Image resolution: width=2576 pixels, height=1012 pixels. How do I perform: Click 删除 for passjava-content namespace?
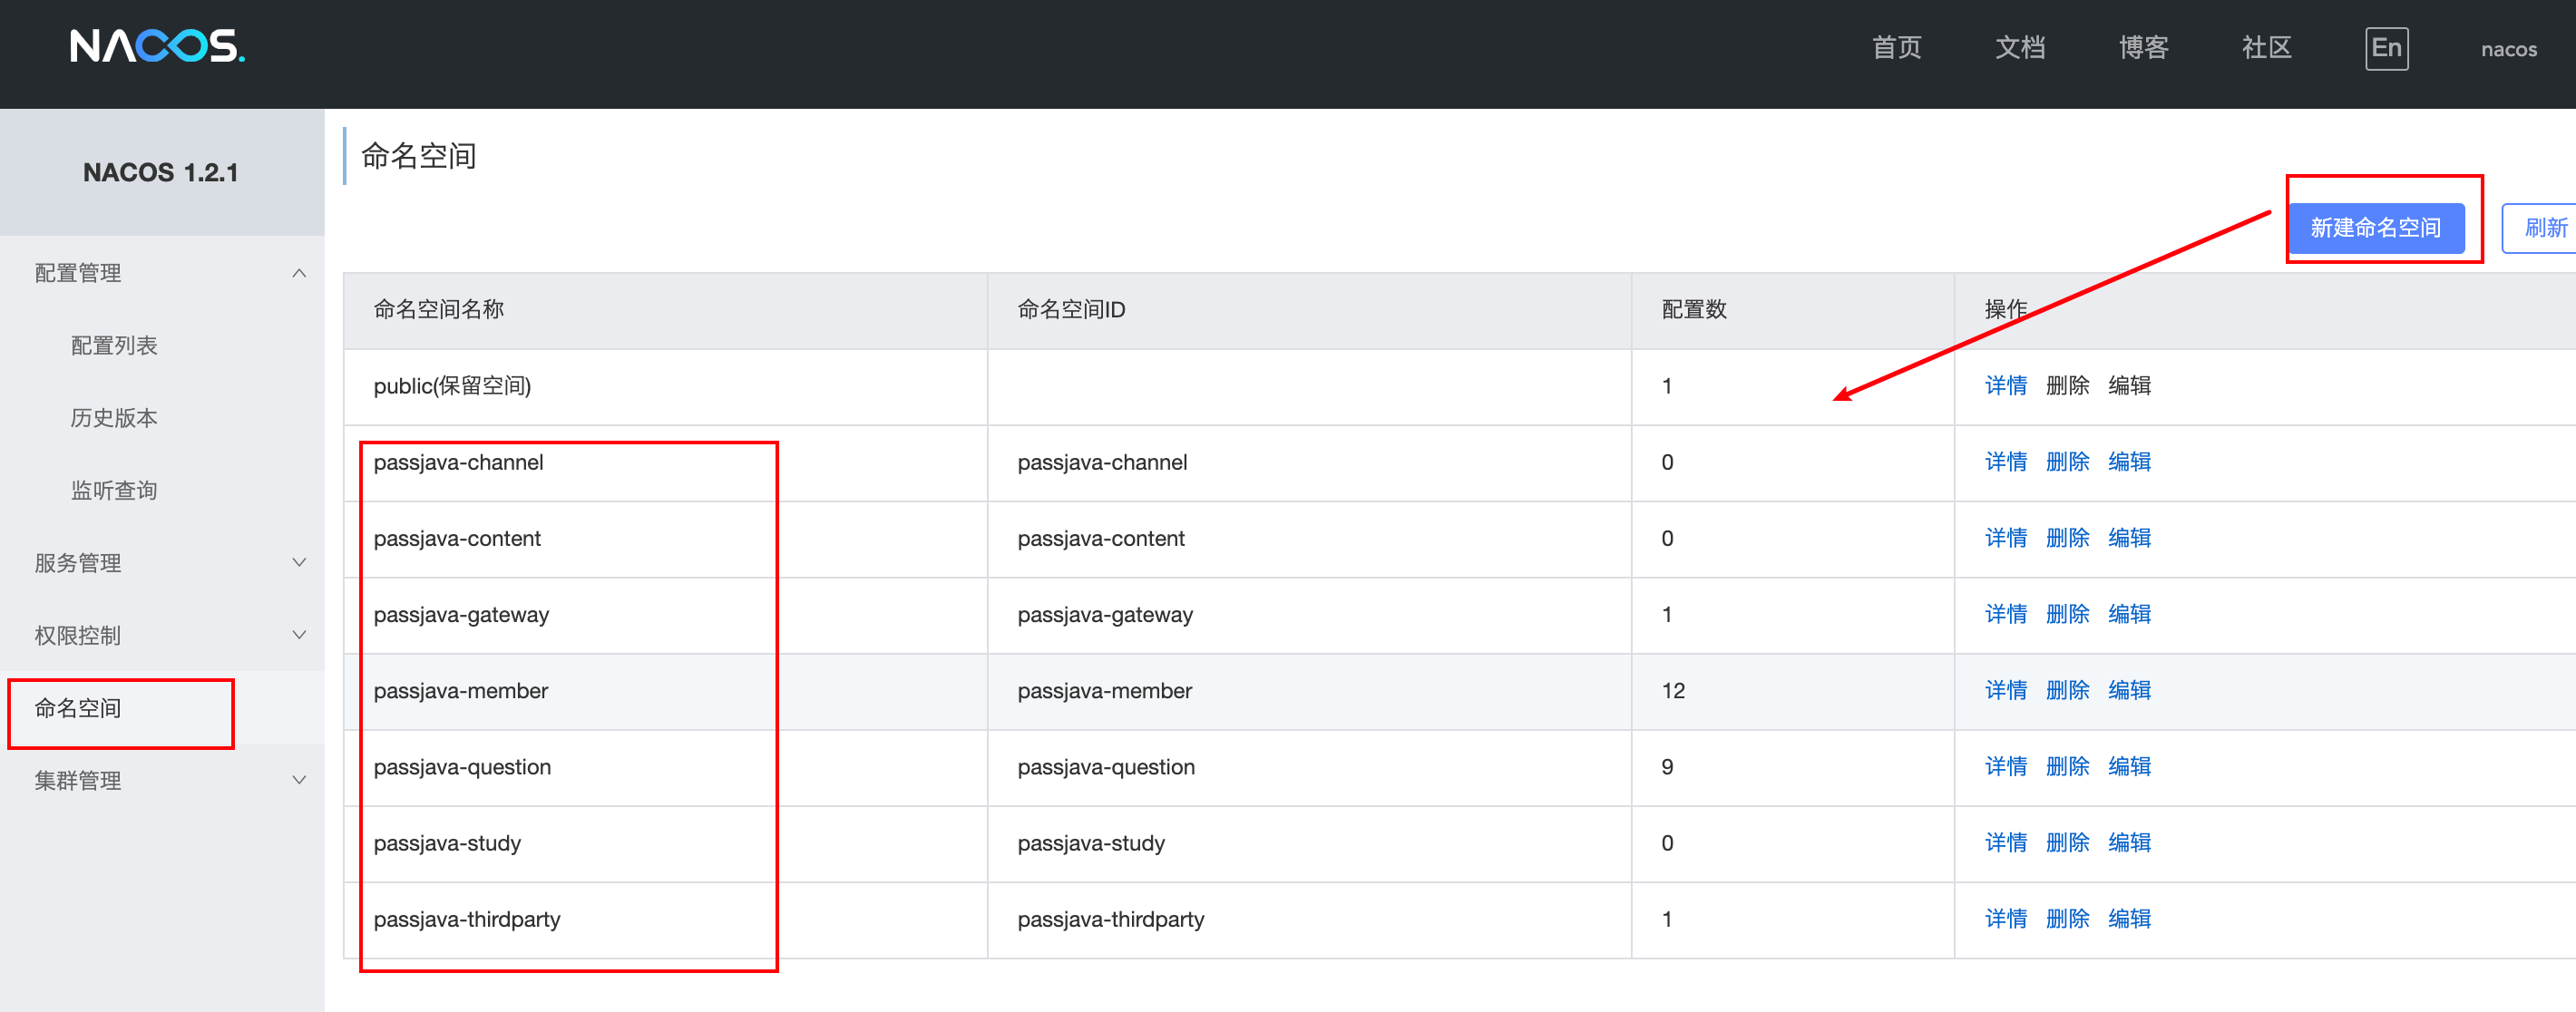2066,538
